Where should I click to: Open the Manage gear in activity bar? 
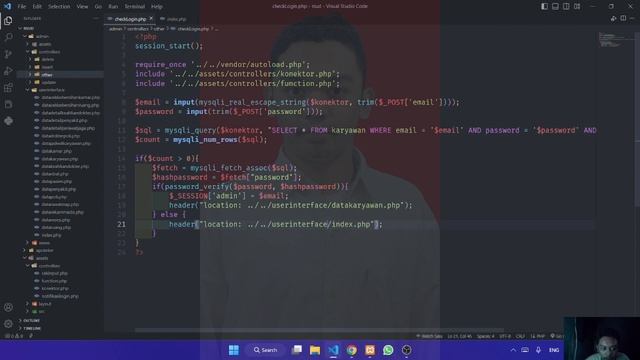(x=8, y=324)
